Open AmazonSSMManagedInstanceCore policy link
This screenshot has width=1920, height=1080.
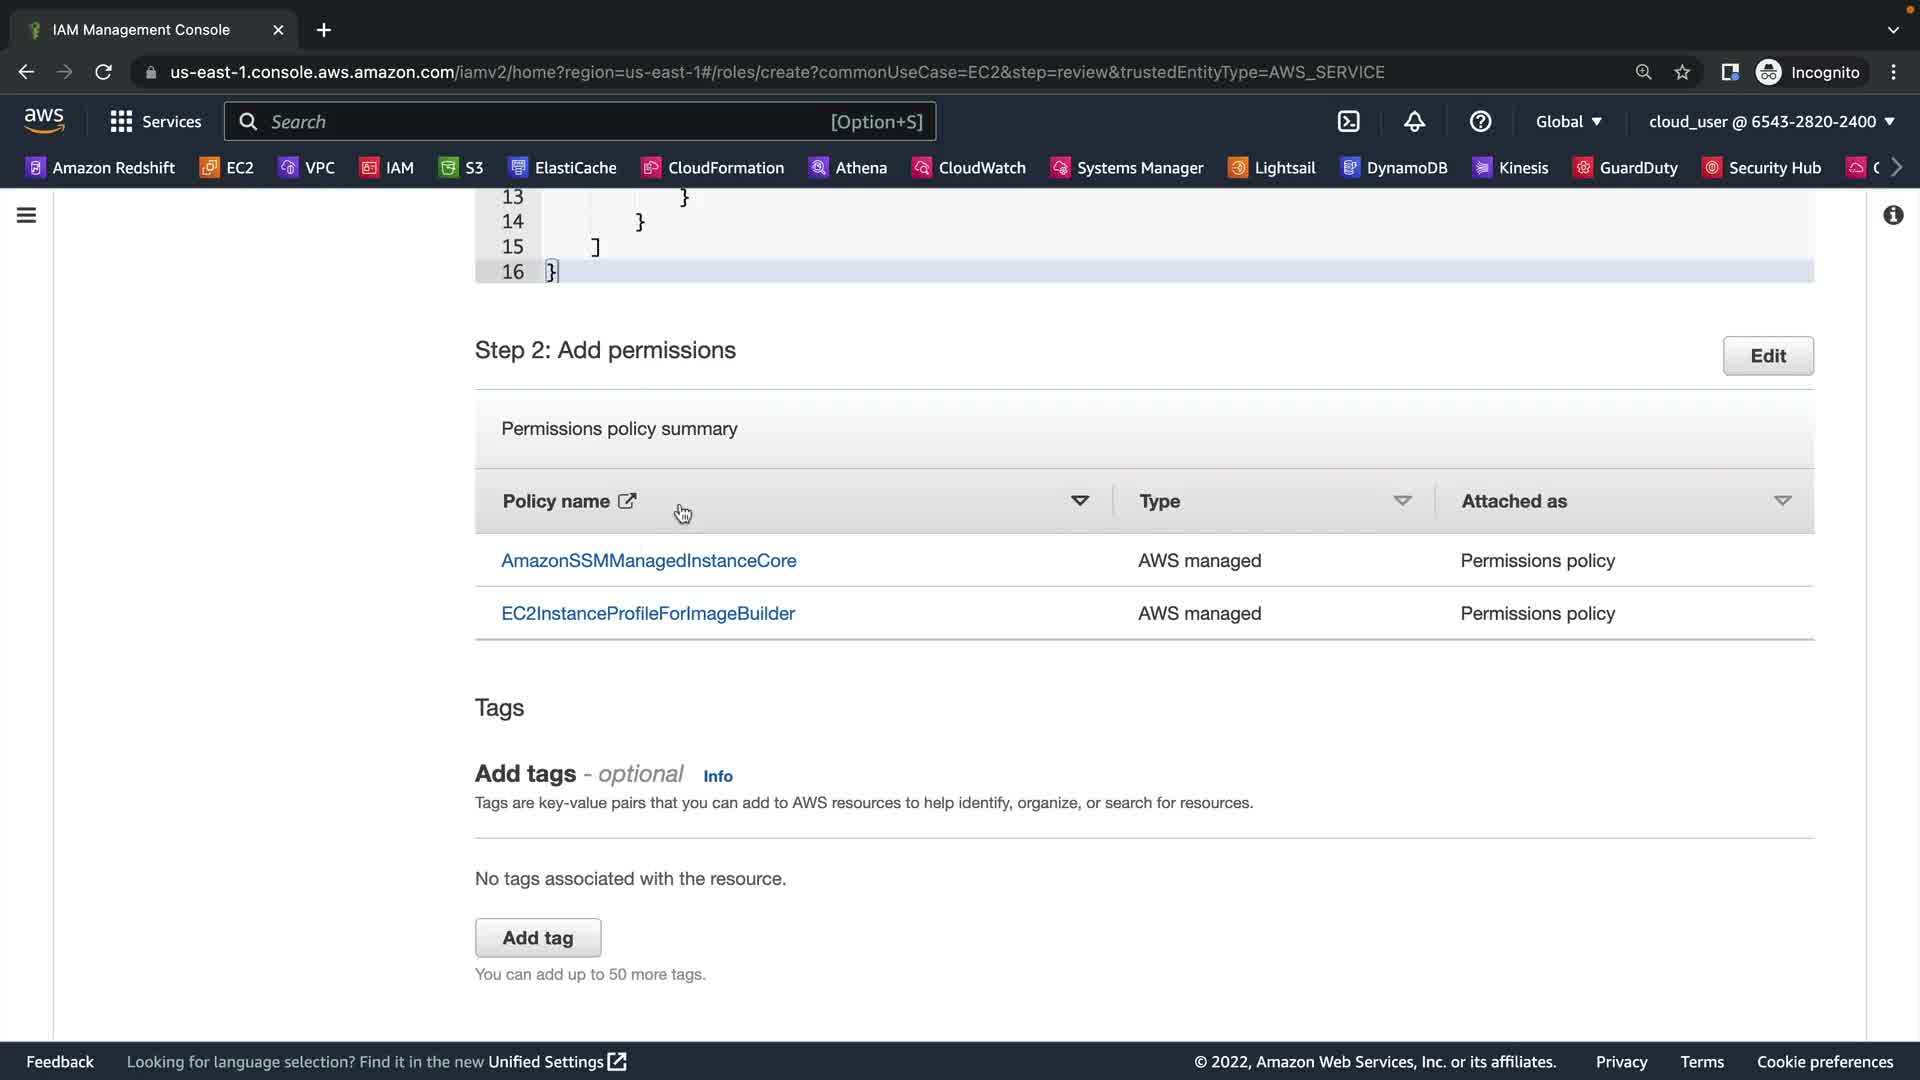click(648, 560)
